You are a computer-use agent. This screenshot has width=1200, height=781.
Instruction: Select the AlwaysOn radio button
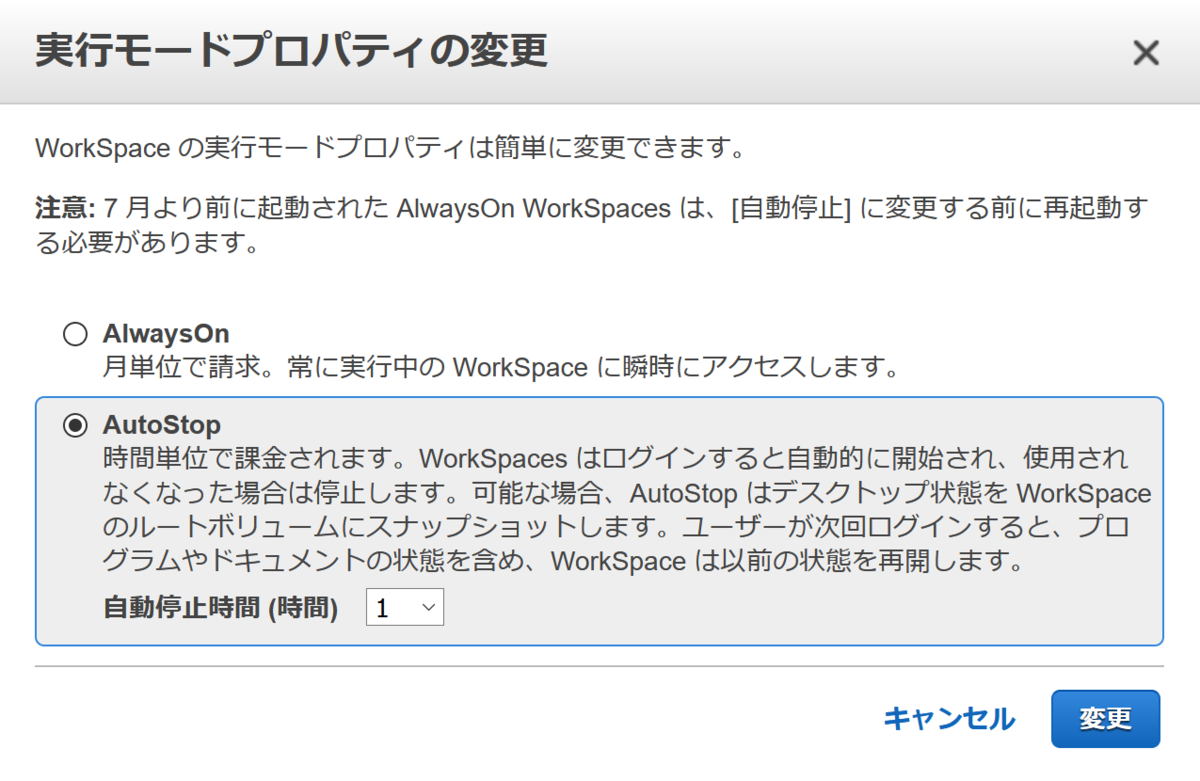point(75,335)
